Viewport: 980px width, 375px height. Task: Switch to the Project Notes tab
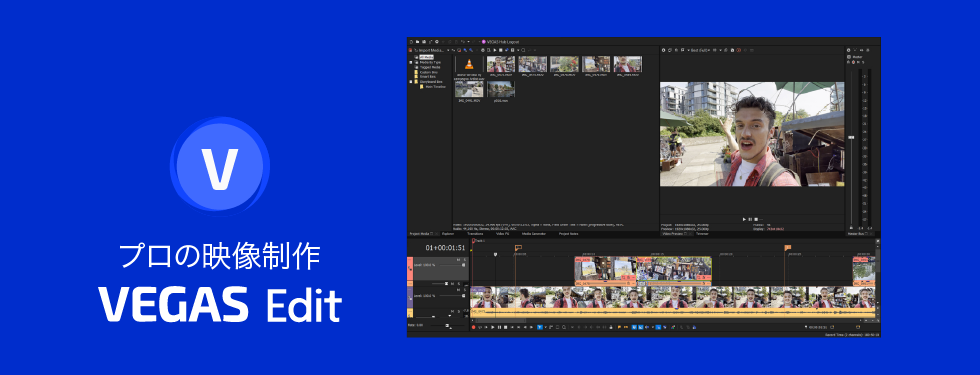568,234
